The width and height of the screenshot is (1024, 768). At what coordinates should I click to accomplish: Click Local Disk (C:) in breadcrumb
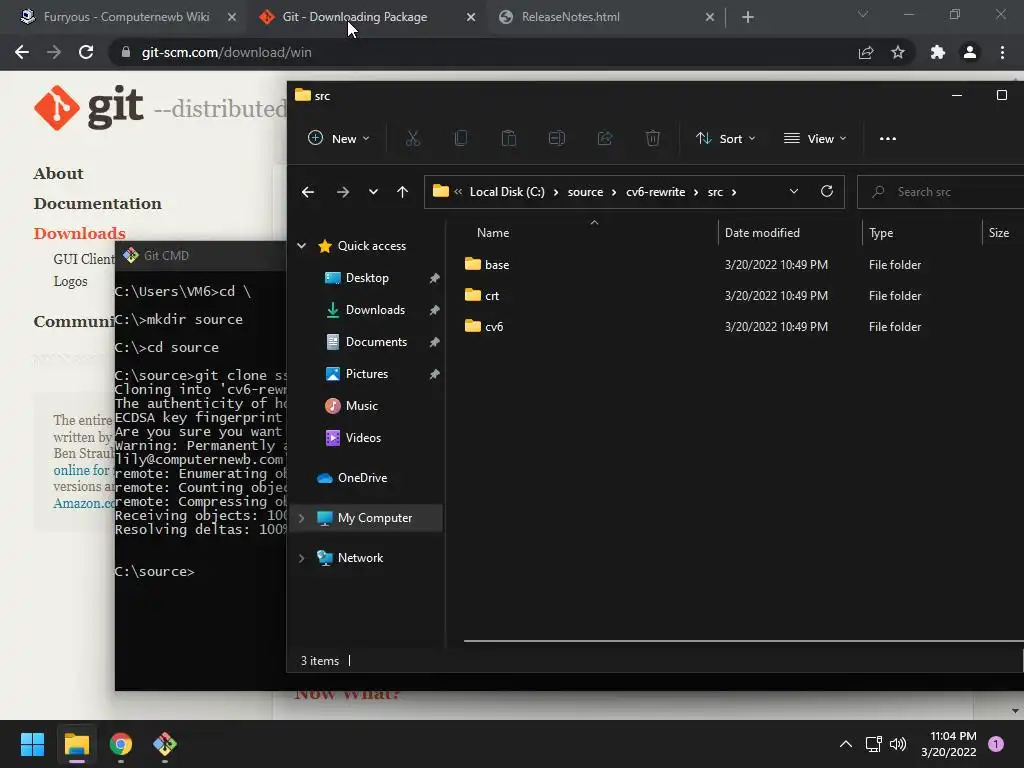pos(507,192)
